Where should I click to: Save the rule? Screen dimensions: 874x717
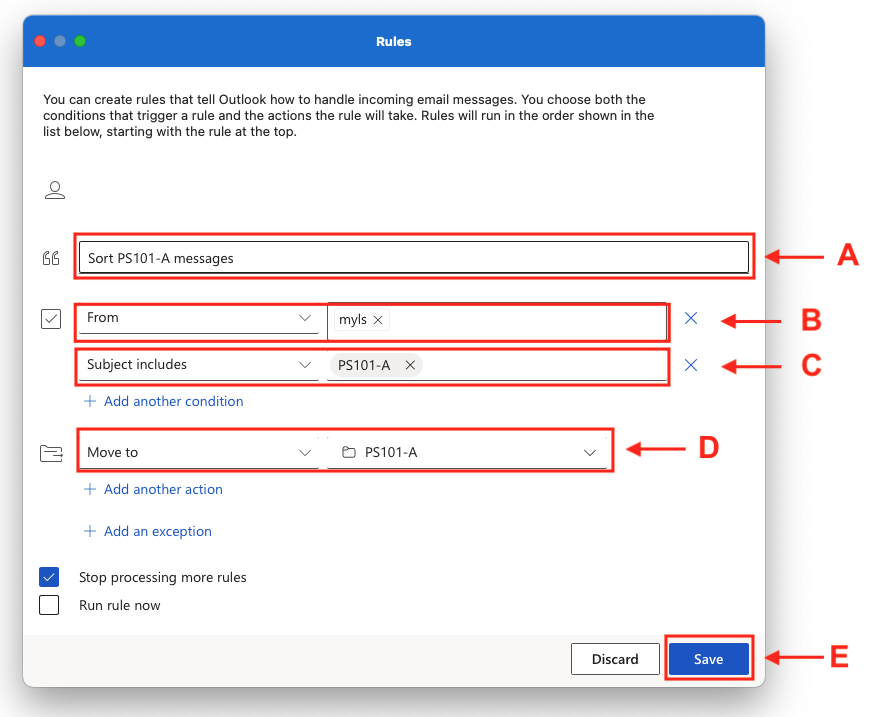pos(708,659)
